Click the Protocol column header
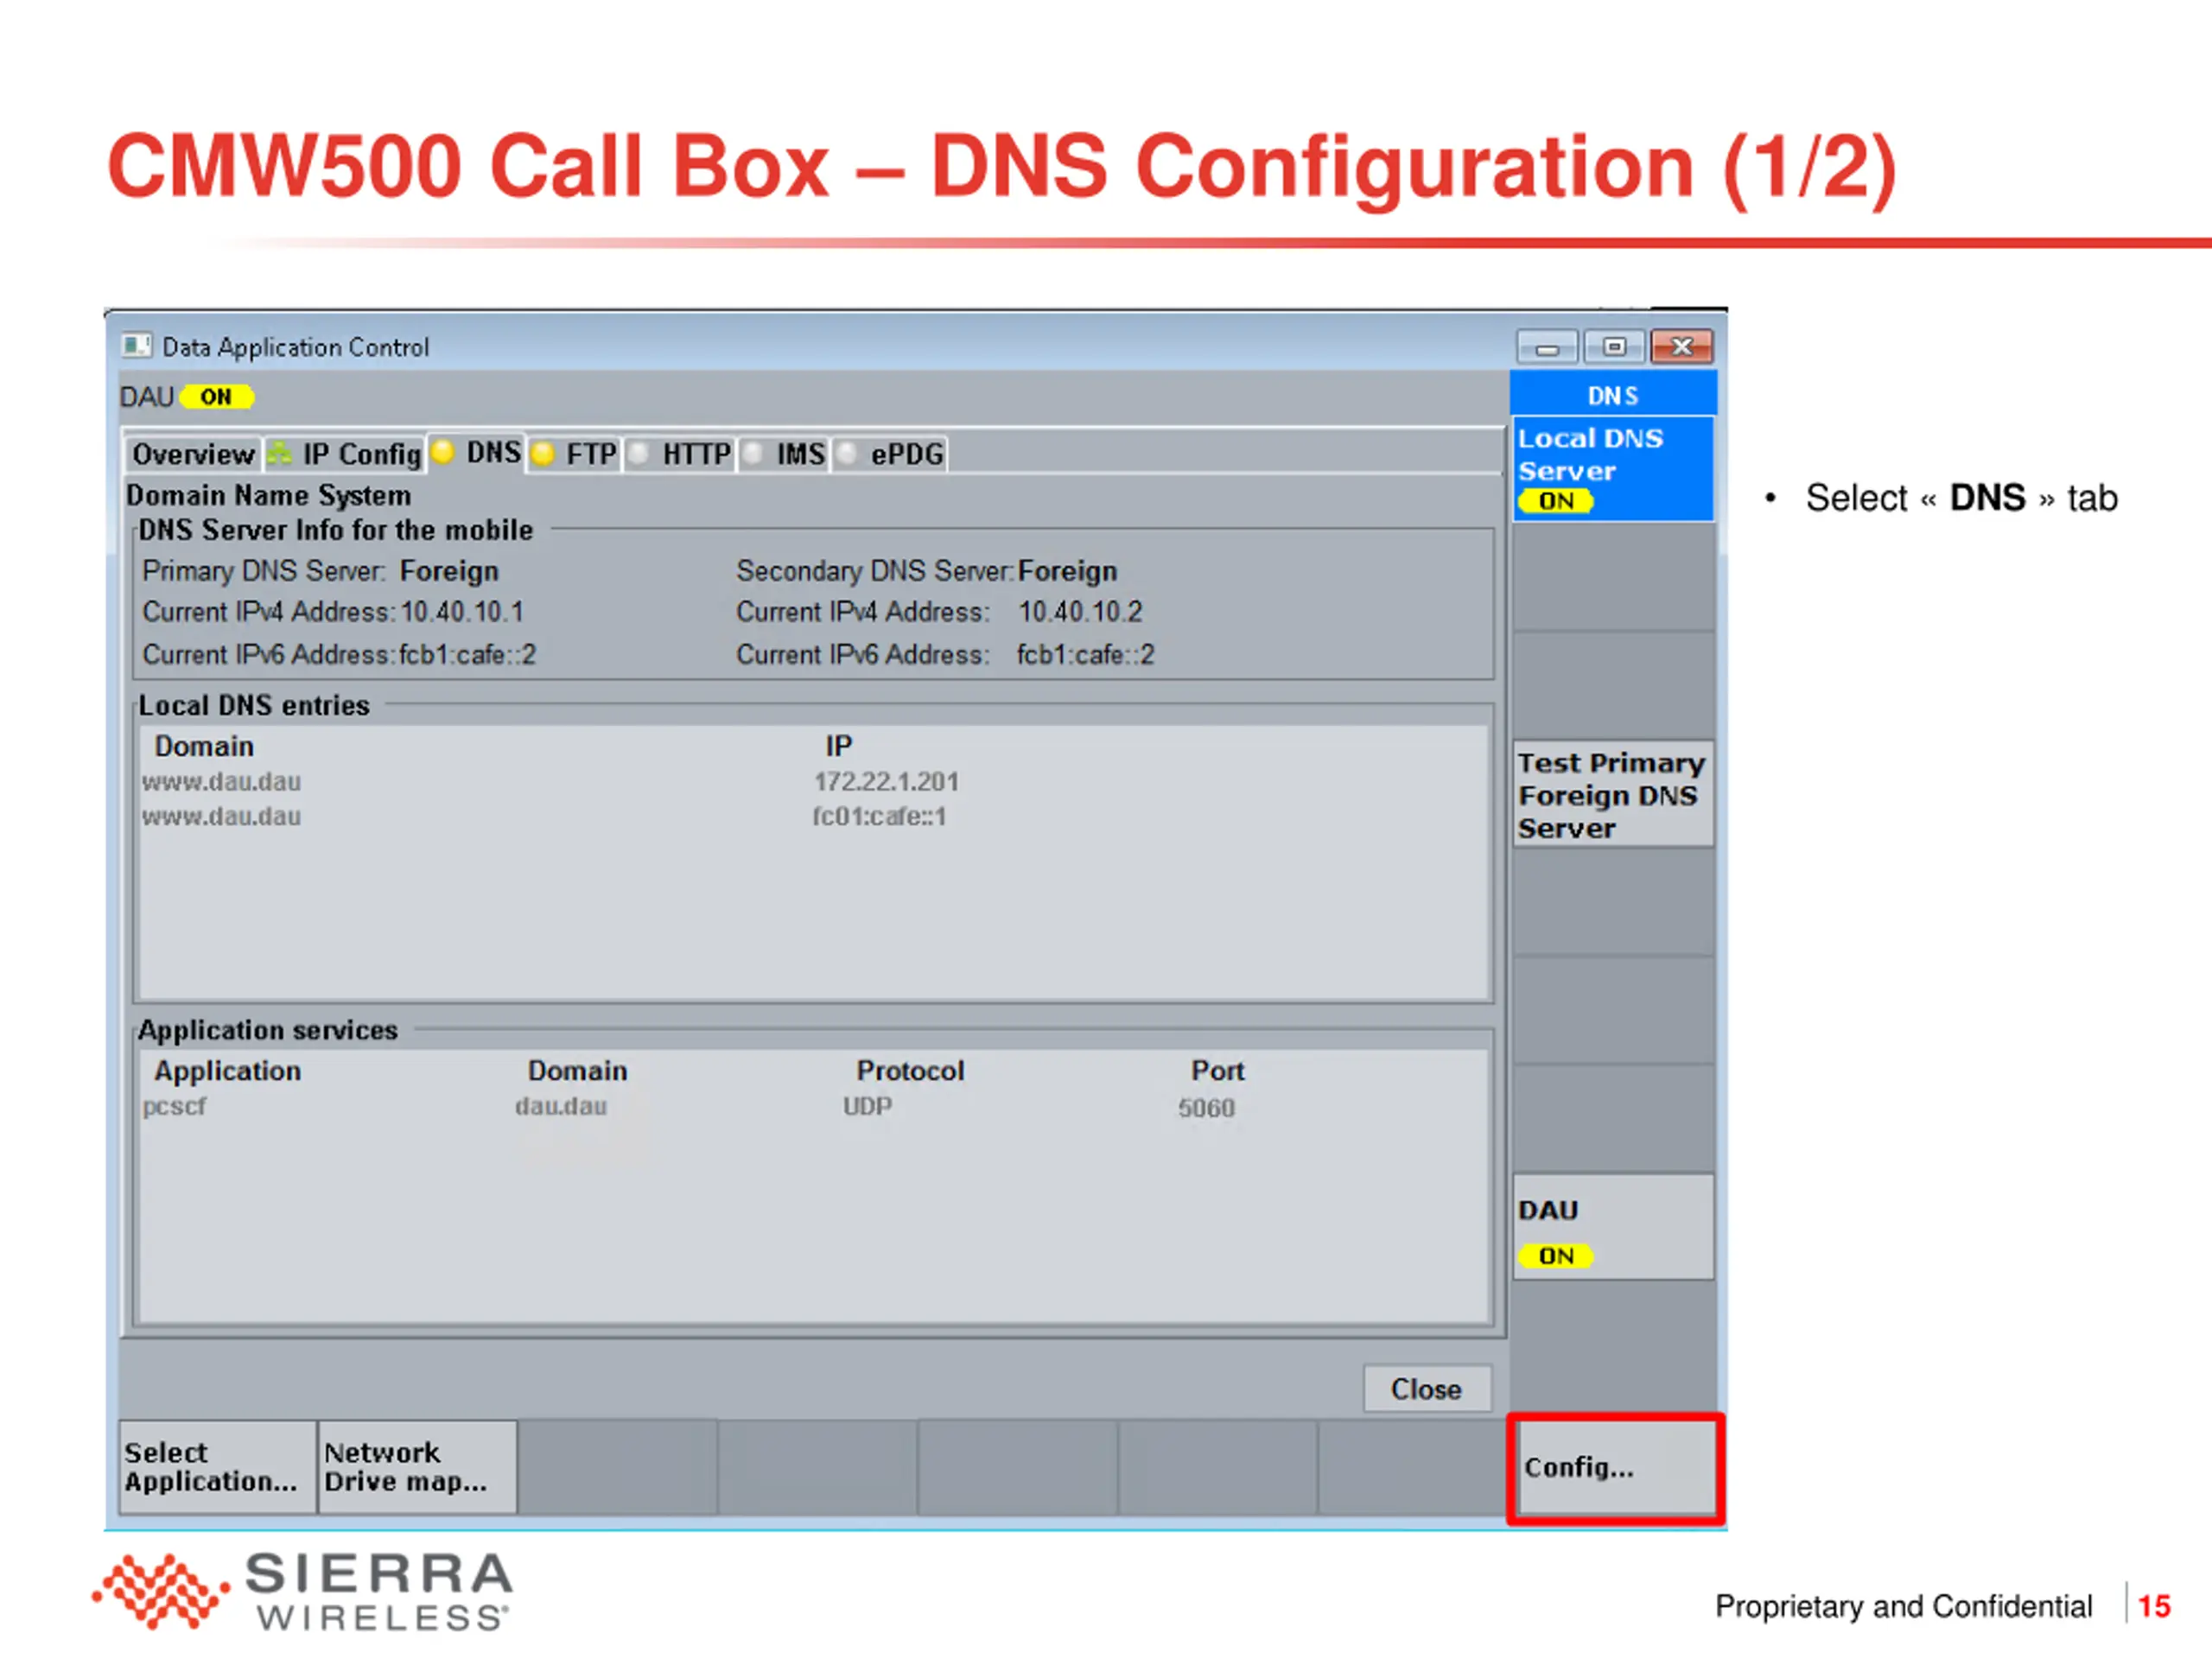This screenshot has height=1659, width=2212. (910, 1071)
